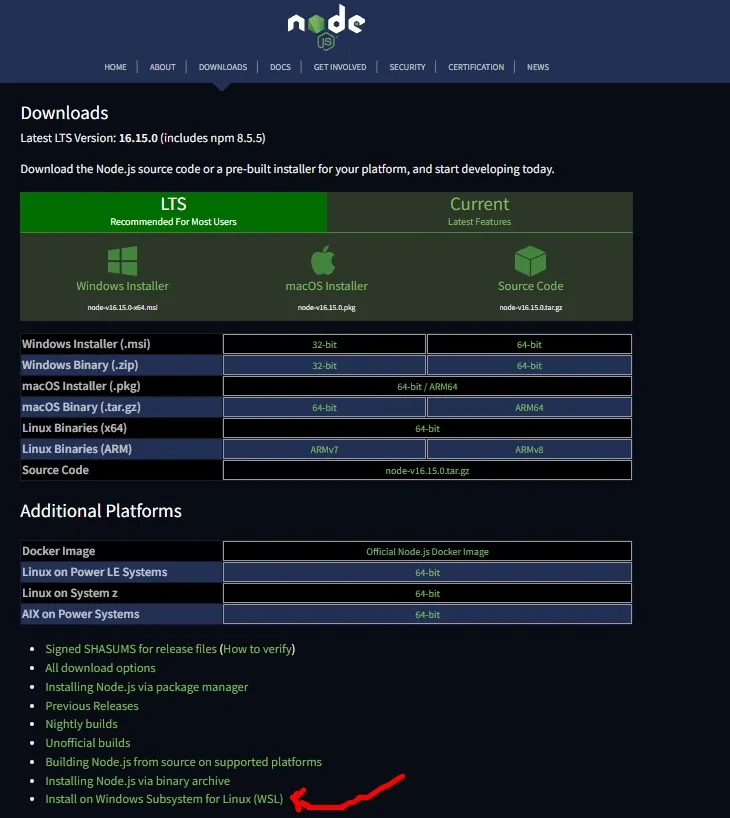Download macOS Binary ARM64 build
The image size is (730, 818).
click(529, 408)
